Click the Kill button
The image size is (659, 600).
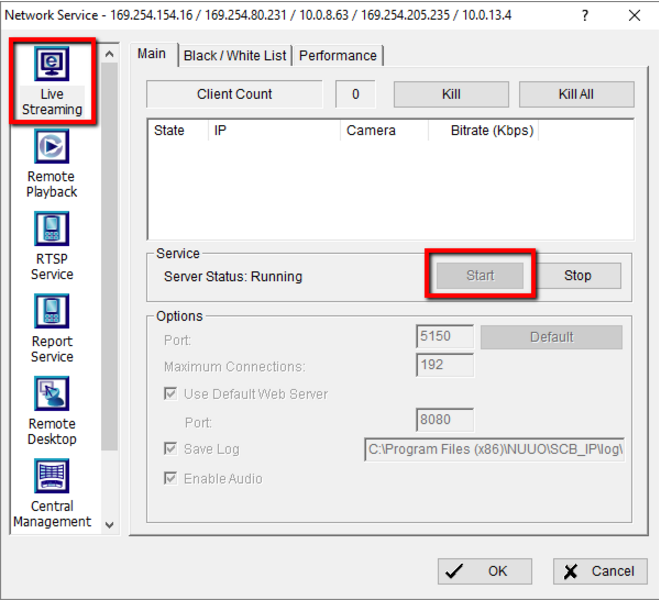pyautogui.click(x=451, y=94)
